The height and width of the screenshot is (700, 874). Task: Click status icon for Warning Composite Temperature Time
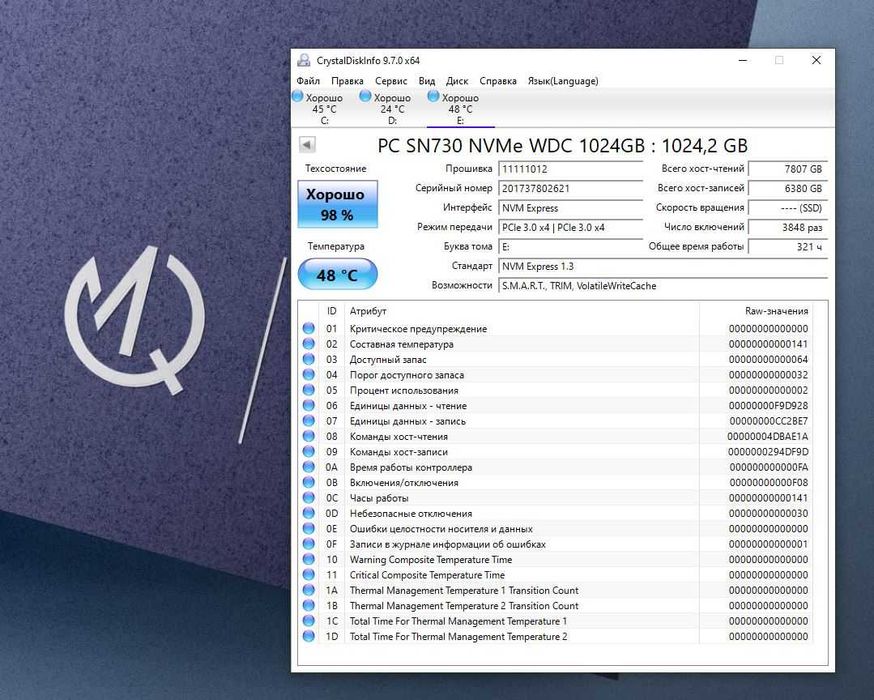[x=308, y=560]
